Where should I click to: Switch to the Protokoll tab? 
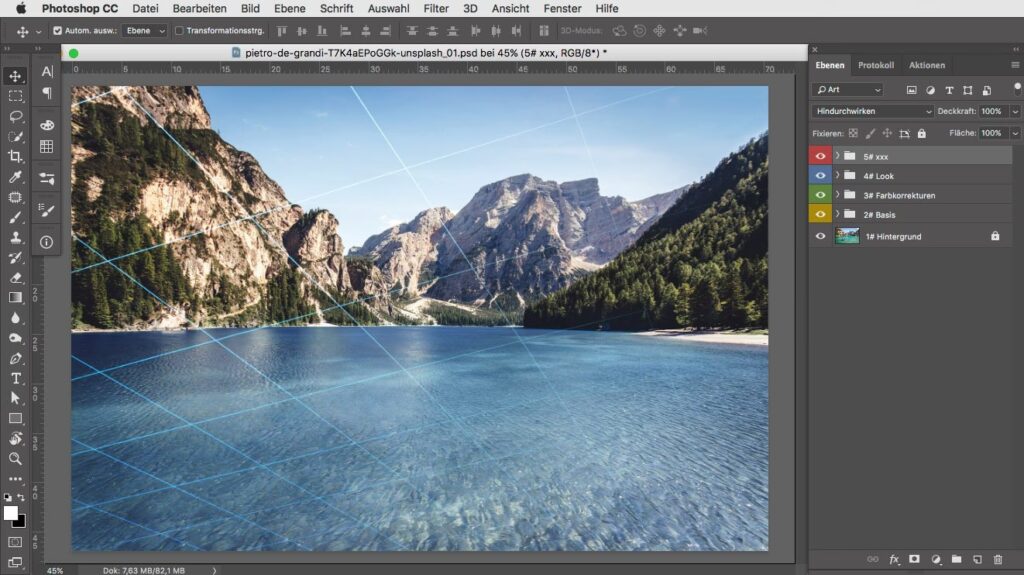[x=876, y=65]
